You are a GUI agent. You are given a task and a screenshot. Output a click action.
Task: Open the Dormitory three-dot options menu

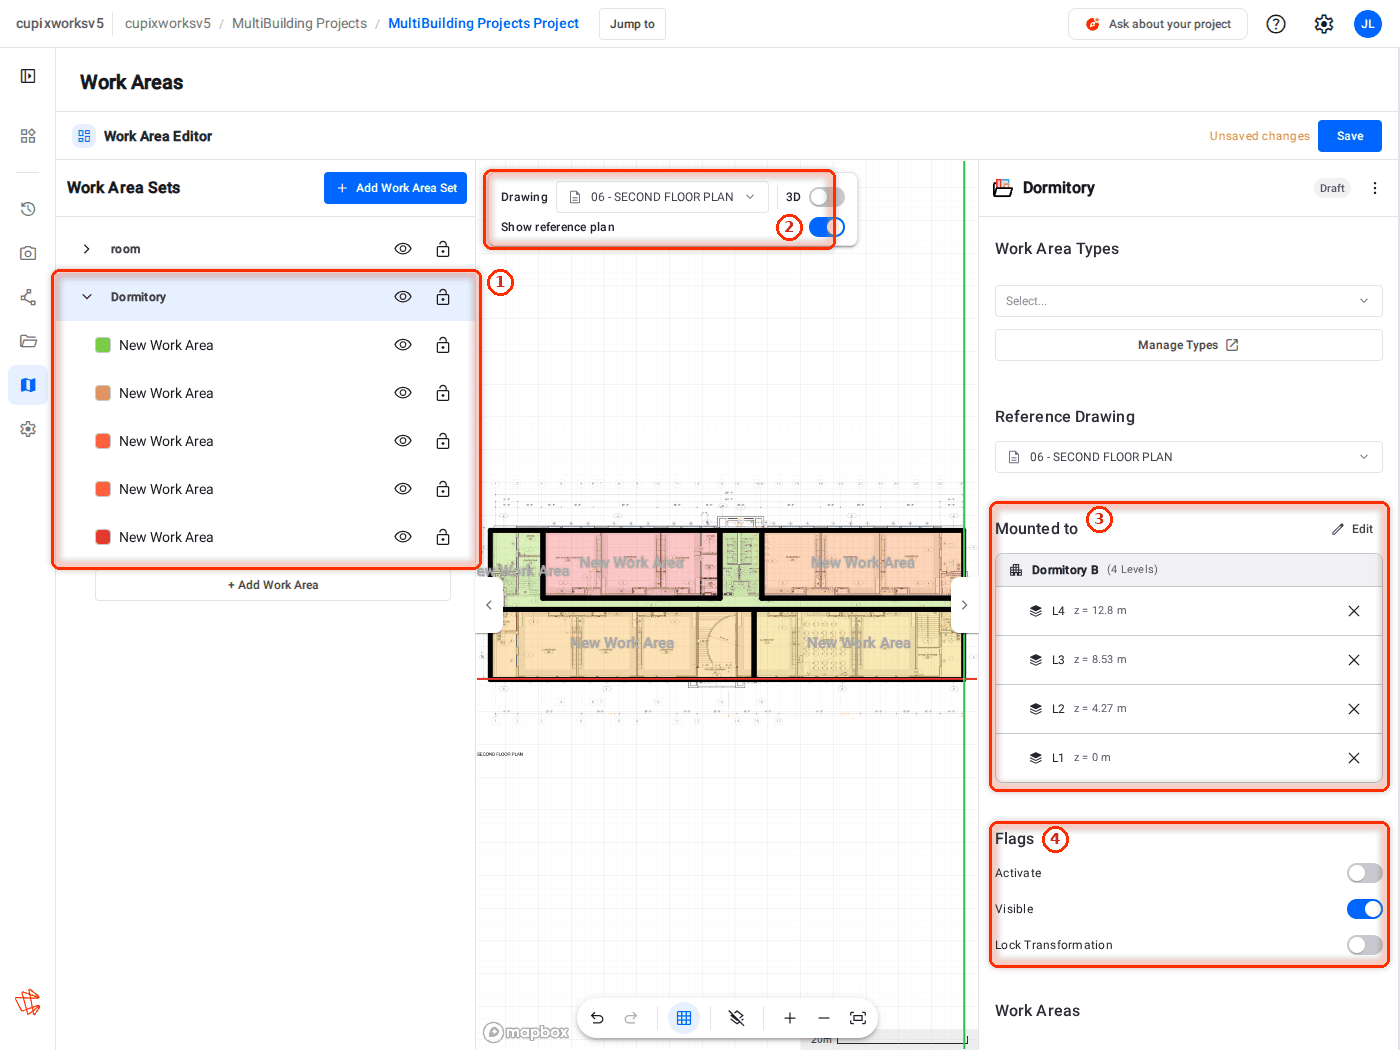click(1375, 188)
